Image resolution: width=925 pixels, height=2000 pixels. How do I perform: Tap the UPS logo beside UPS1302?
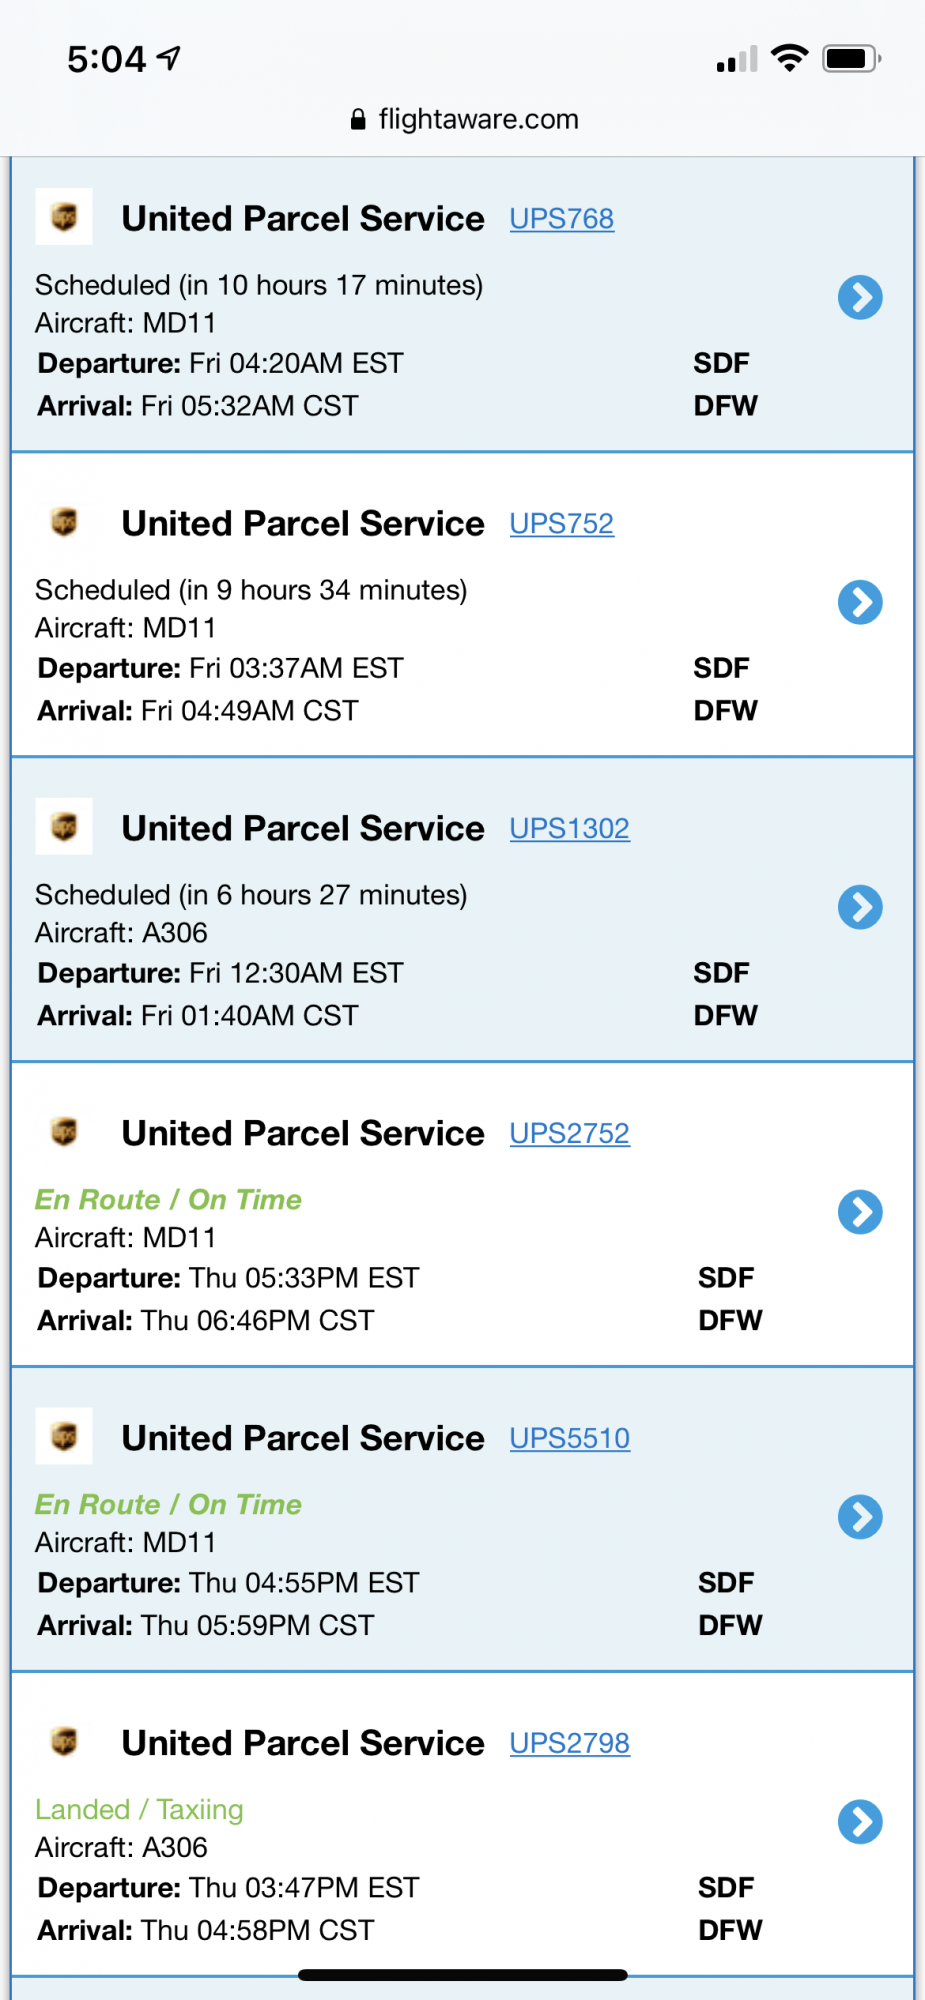point(64,827)
